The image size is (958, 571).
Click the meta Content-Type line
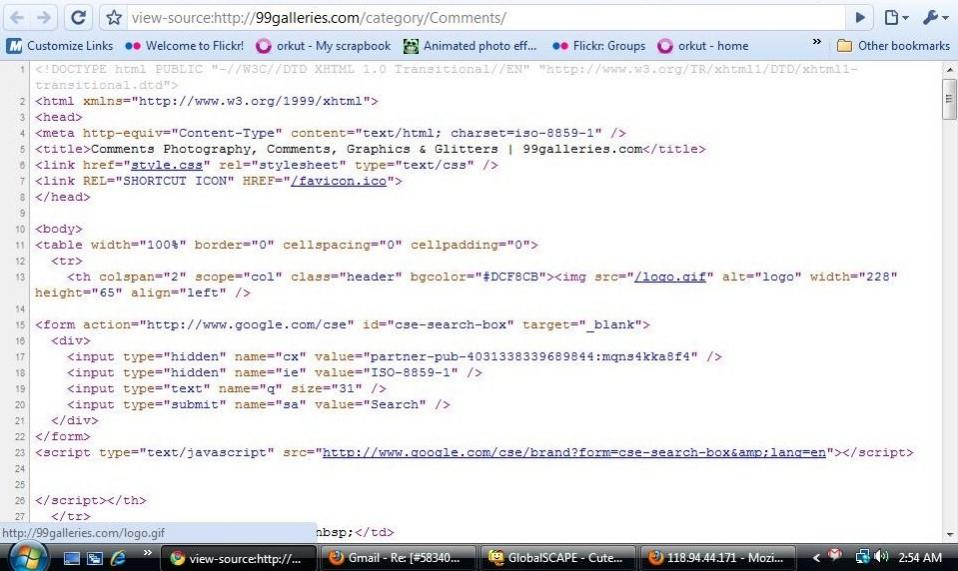pos(331,133)
